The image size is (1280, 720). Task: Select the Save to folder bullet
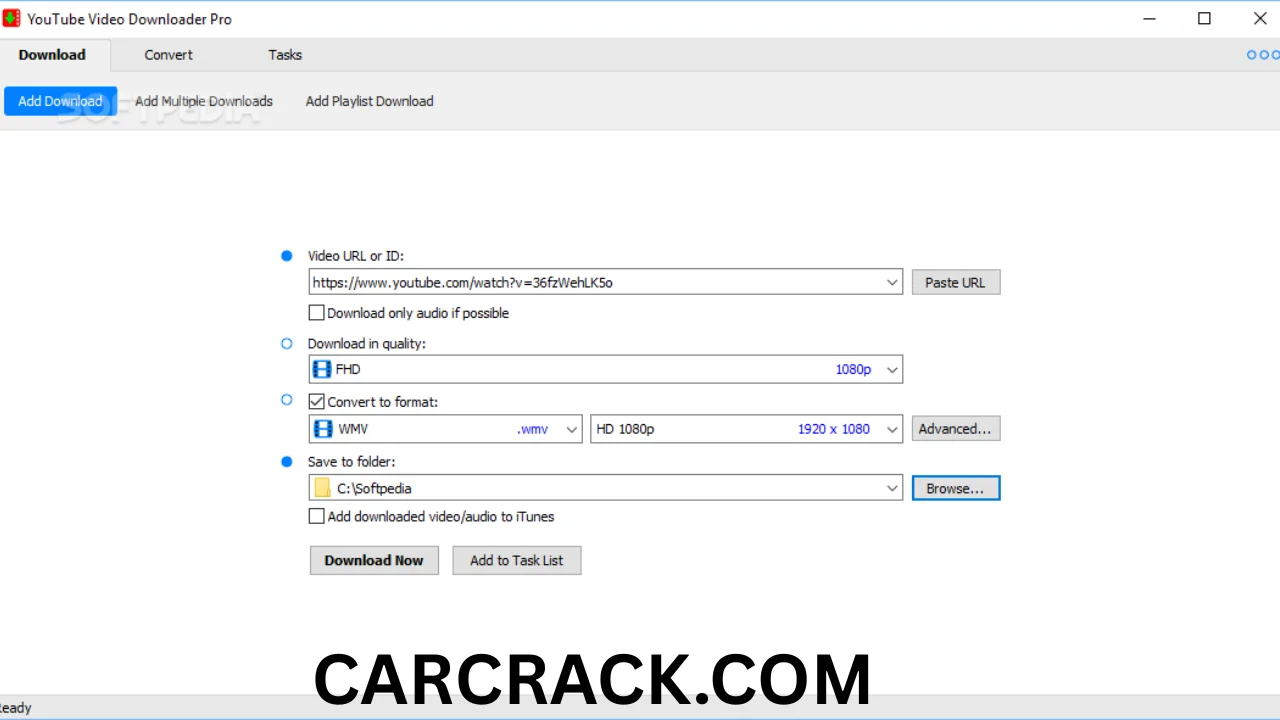click(x=287, y=462)
